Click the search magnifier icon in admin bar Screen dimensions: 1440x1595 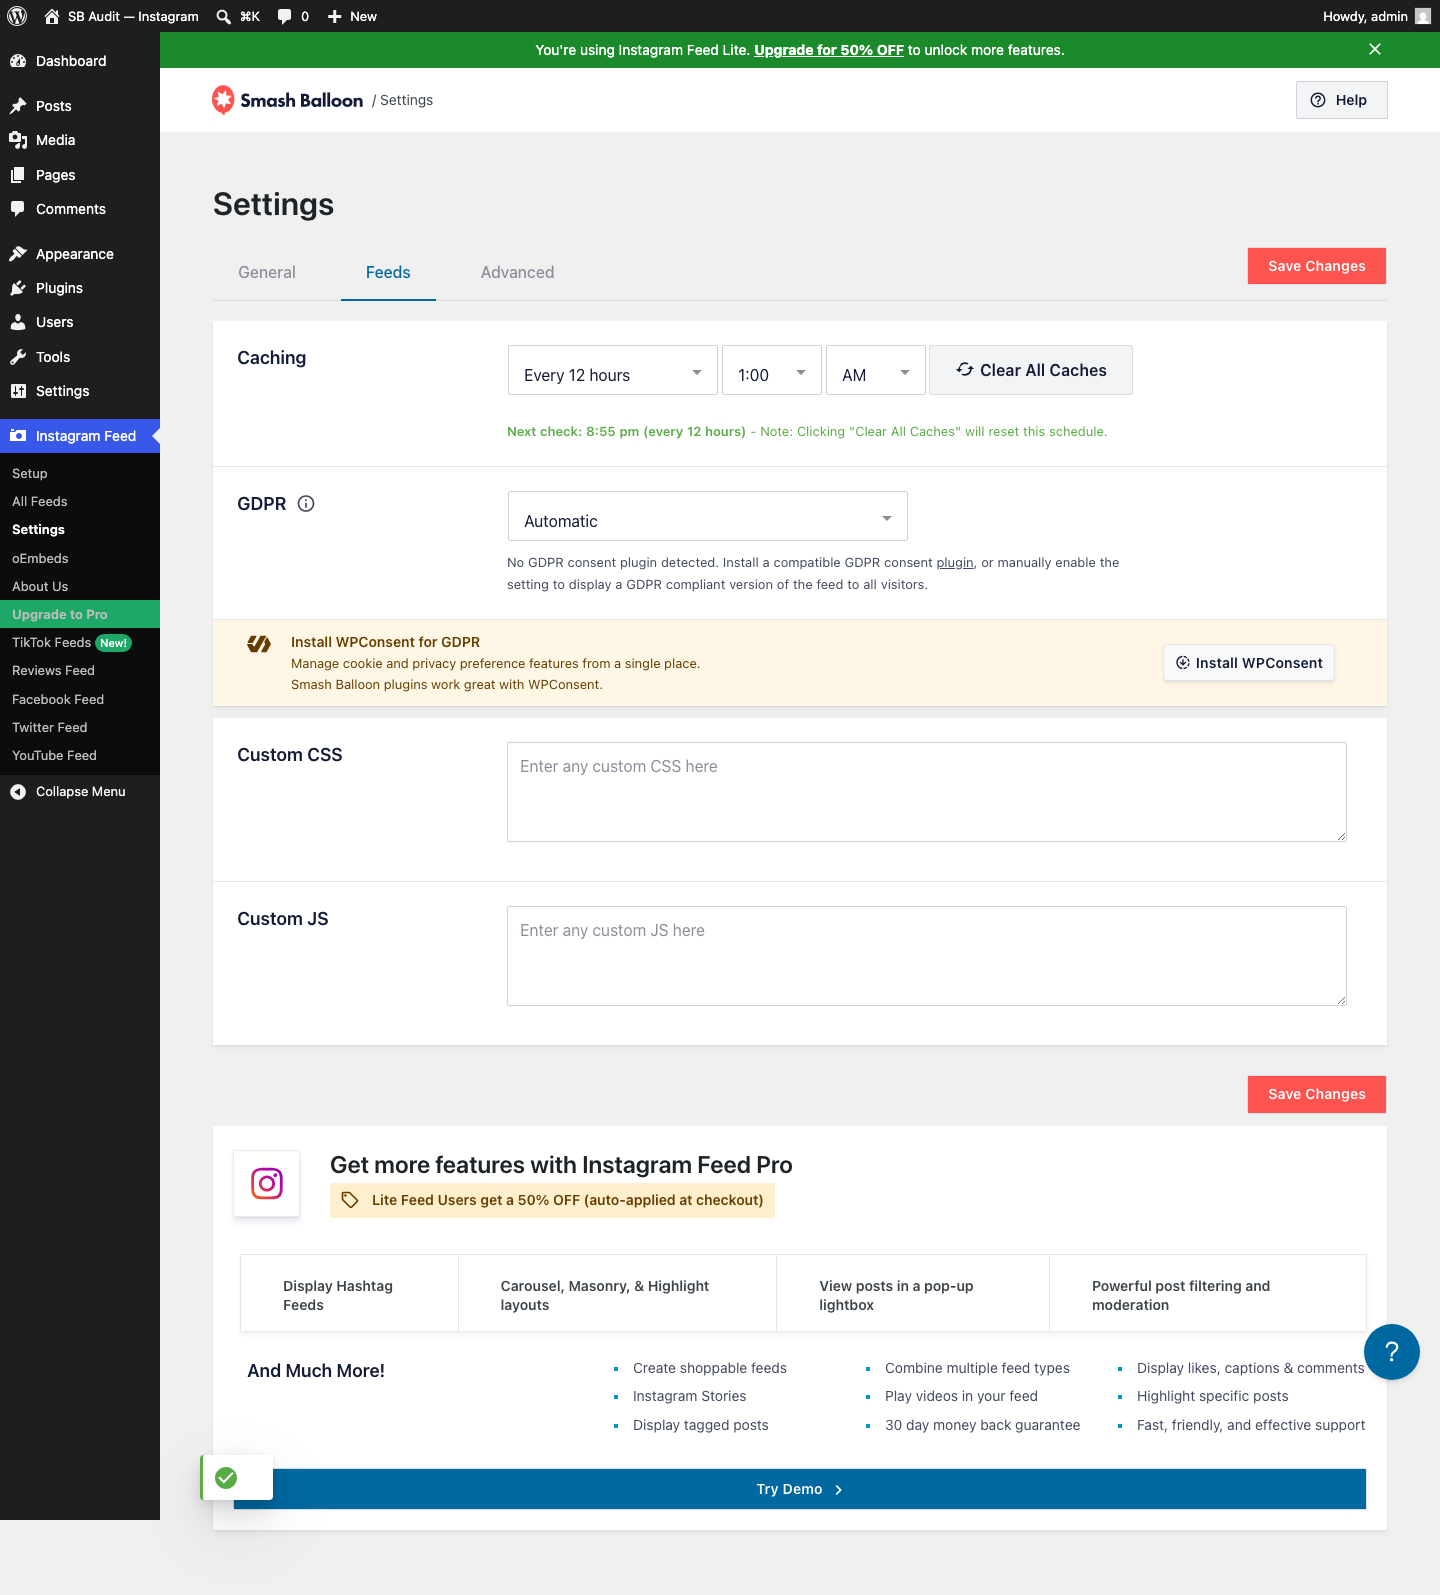[224, 16]
